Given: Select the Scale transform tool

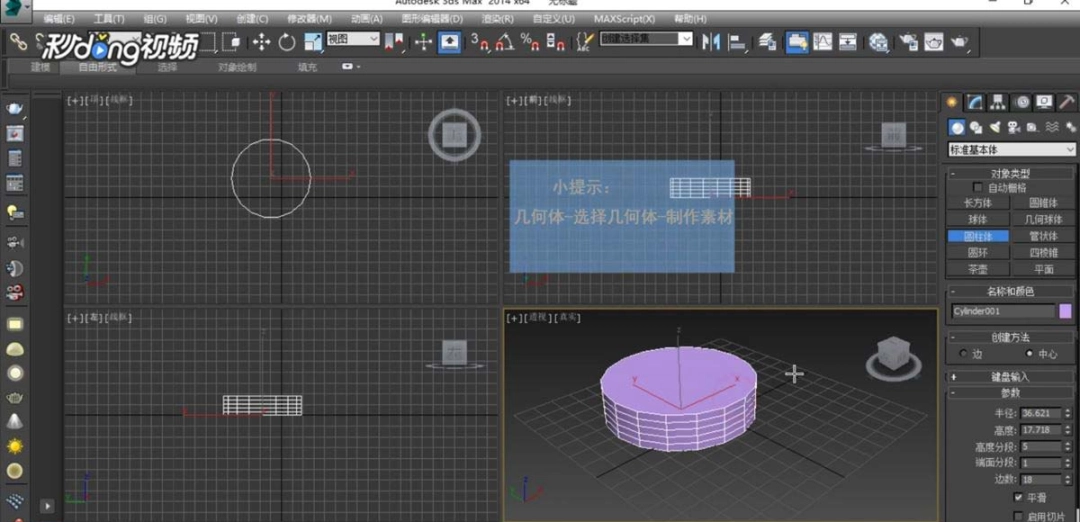Looking at the screenshot, I should (x=313, y=43).
